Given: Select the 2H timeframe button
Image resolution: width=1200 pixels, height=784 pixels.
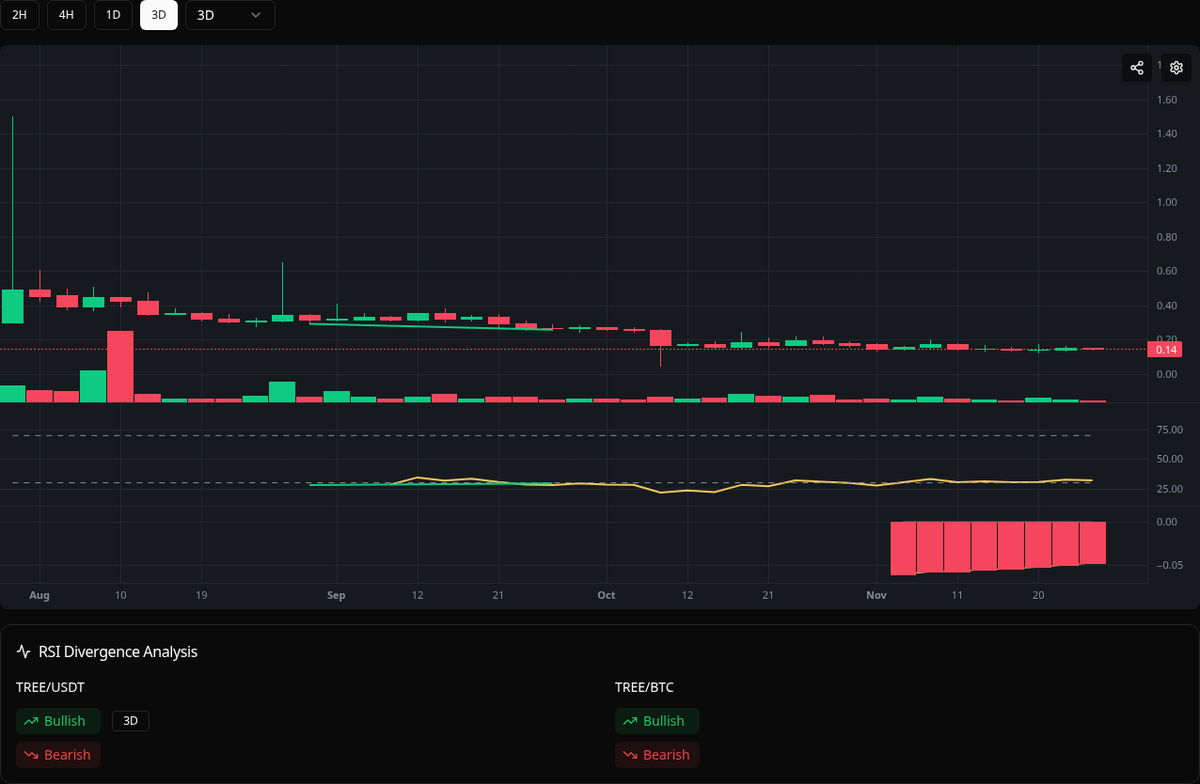Looking at the screenshot, I should pyautogui.click(x=19, y=15).
